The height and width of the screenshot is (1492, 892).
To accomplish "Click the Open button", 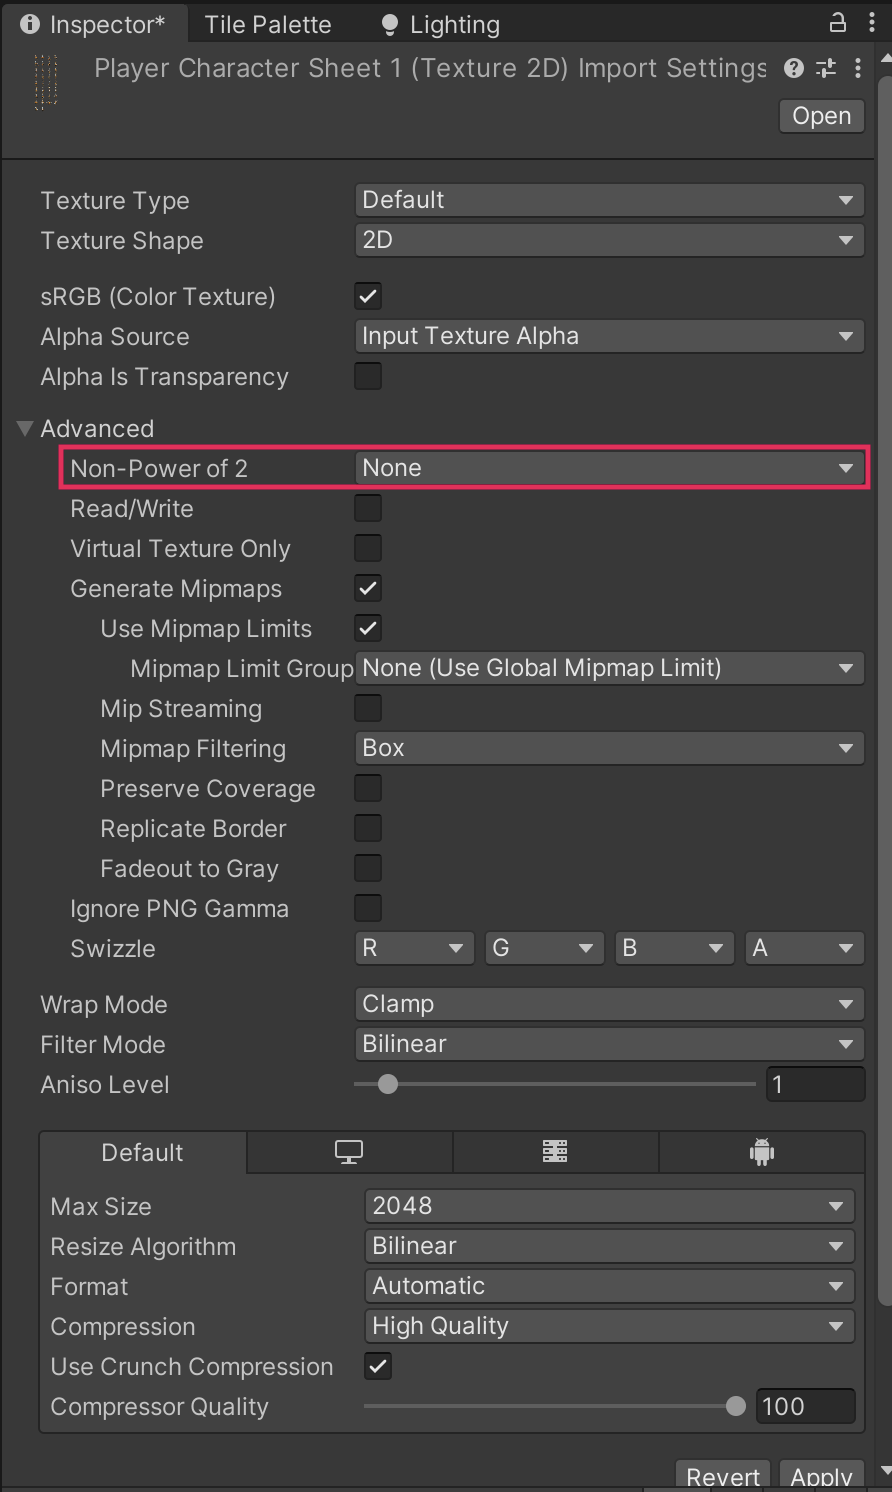I will (x=821, y=116).
